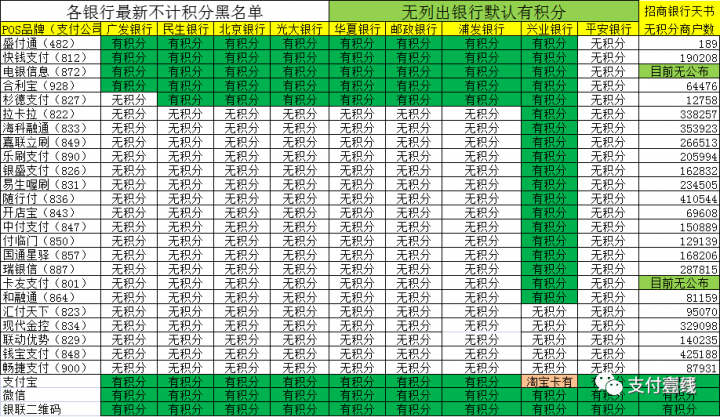Select 兴业银行 无积分 cell in 汇付天下 row
Image resolution: width=720 pixels, height=417 pixels.
[549, 312]
